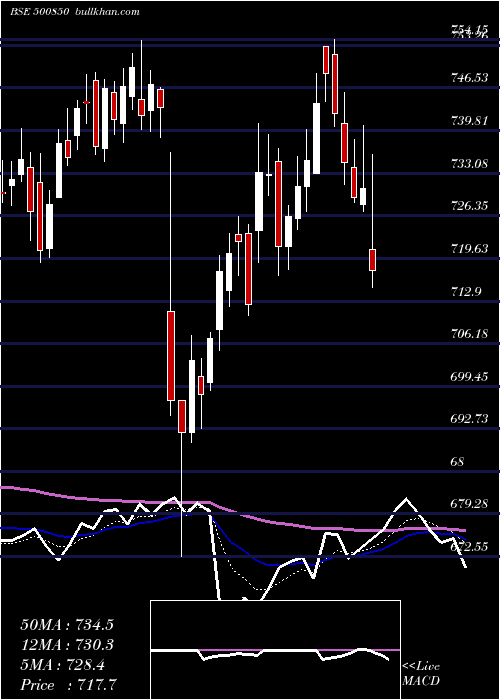Click the 719.63 price axis label

pyautogui.click(x=470, y=249)
